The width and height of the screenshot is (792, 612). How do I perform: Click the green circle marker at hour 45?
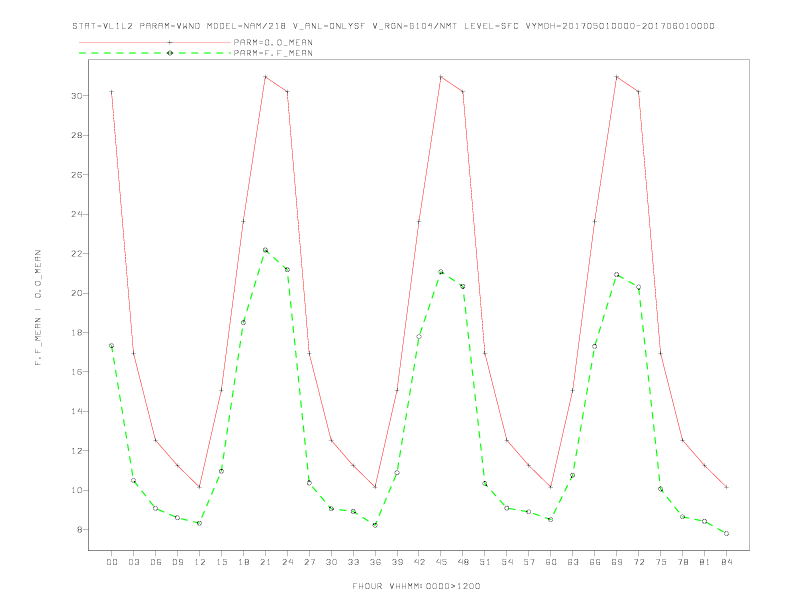pyautogui.click(x=441, y=272)
